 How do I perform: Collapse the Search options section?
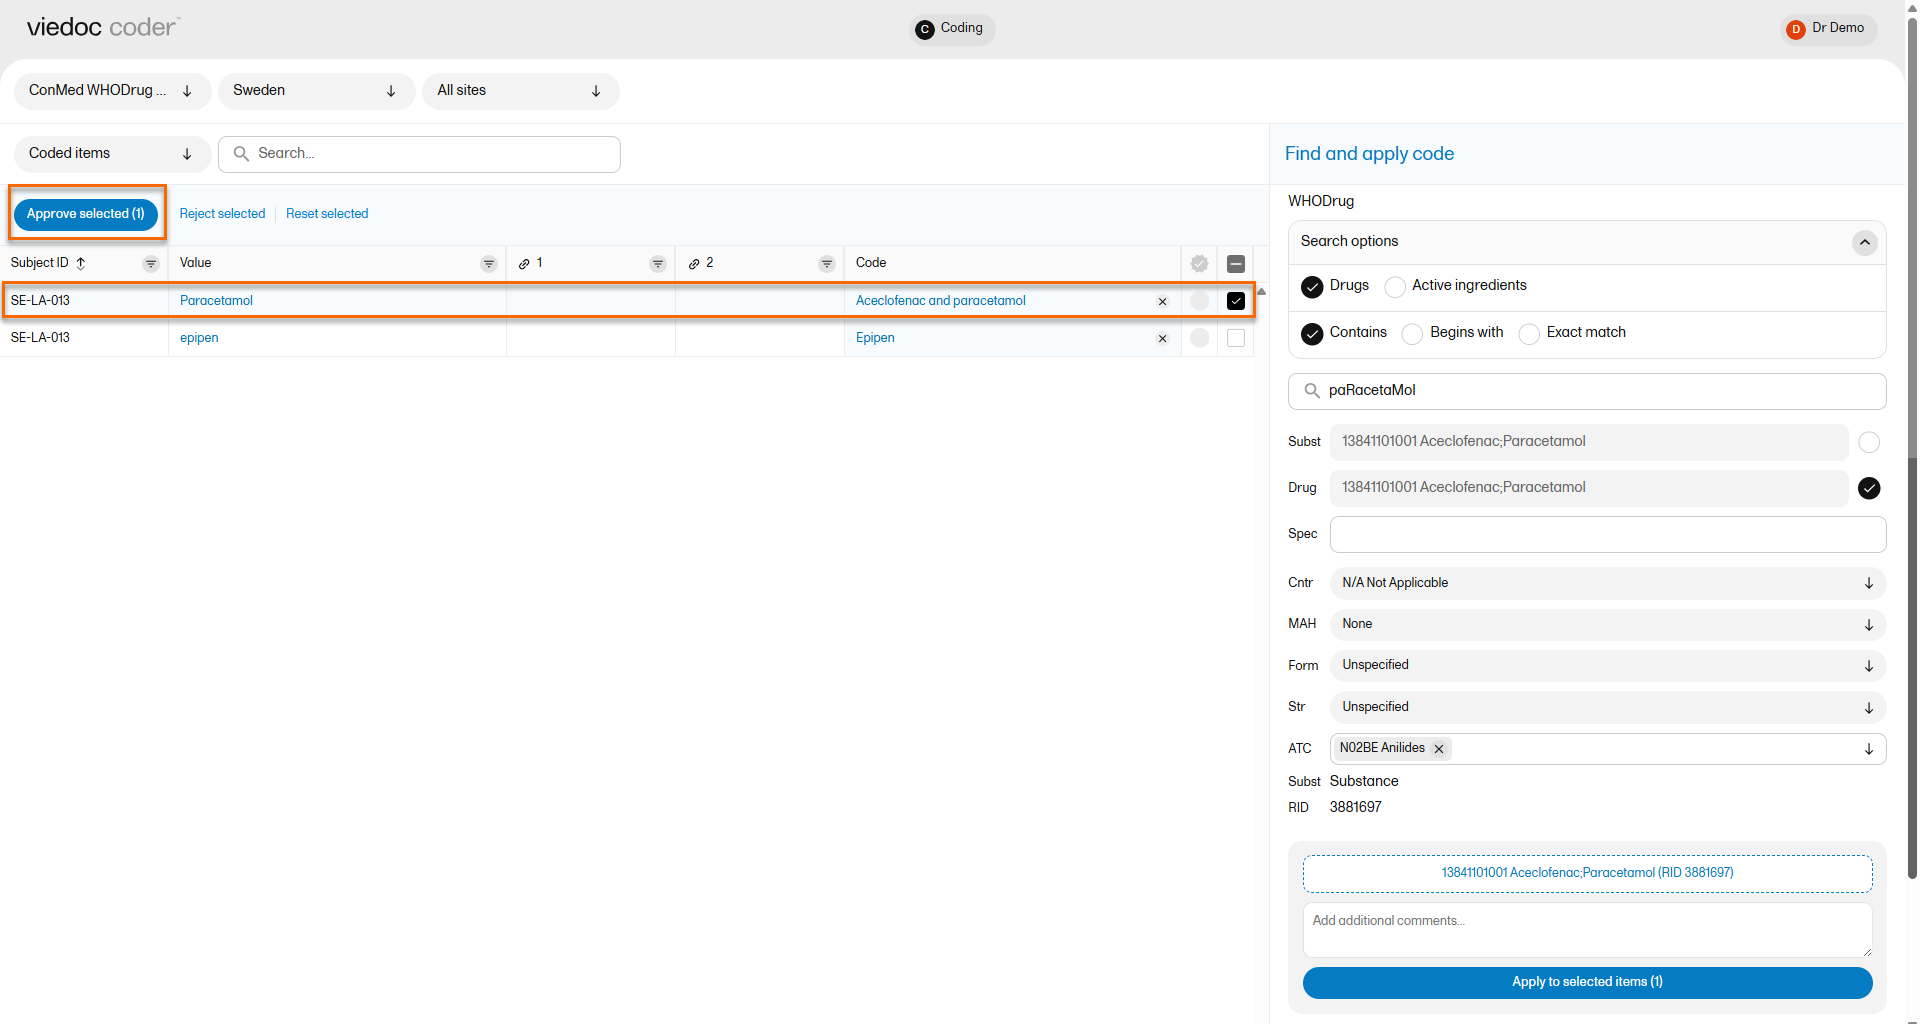(1864, 243)
